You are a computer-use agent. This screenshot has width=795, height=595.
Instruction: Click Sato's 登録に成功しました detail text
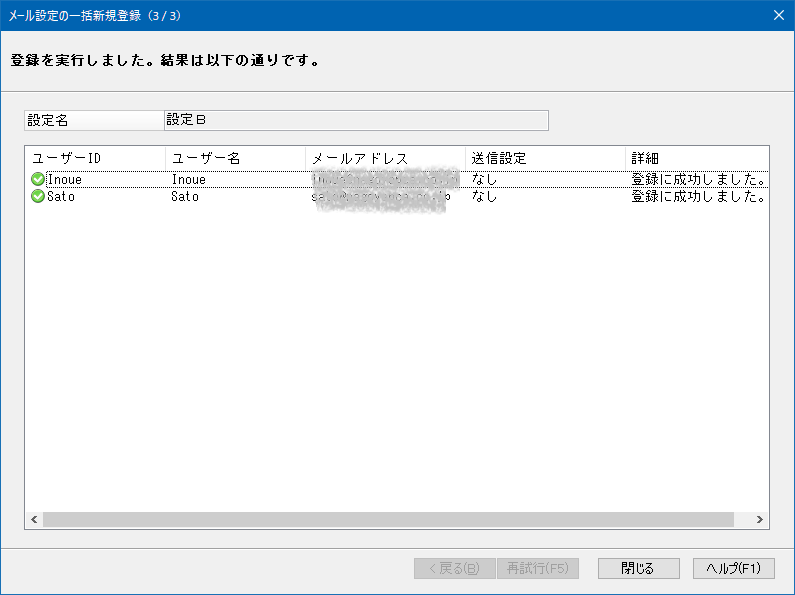tap(698, 196)
